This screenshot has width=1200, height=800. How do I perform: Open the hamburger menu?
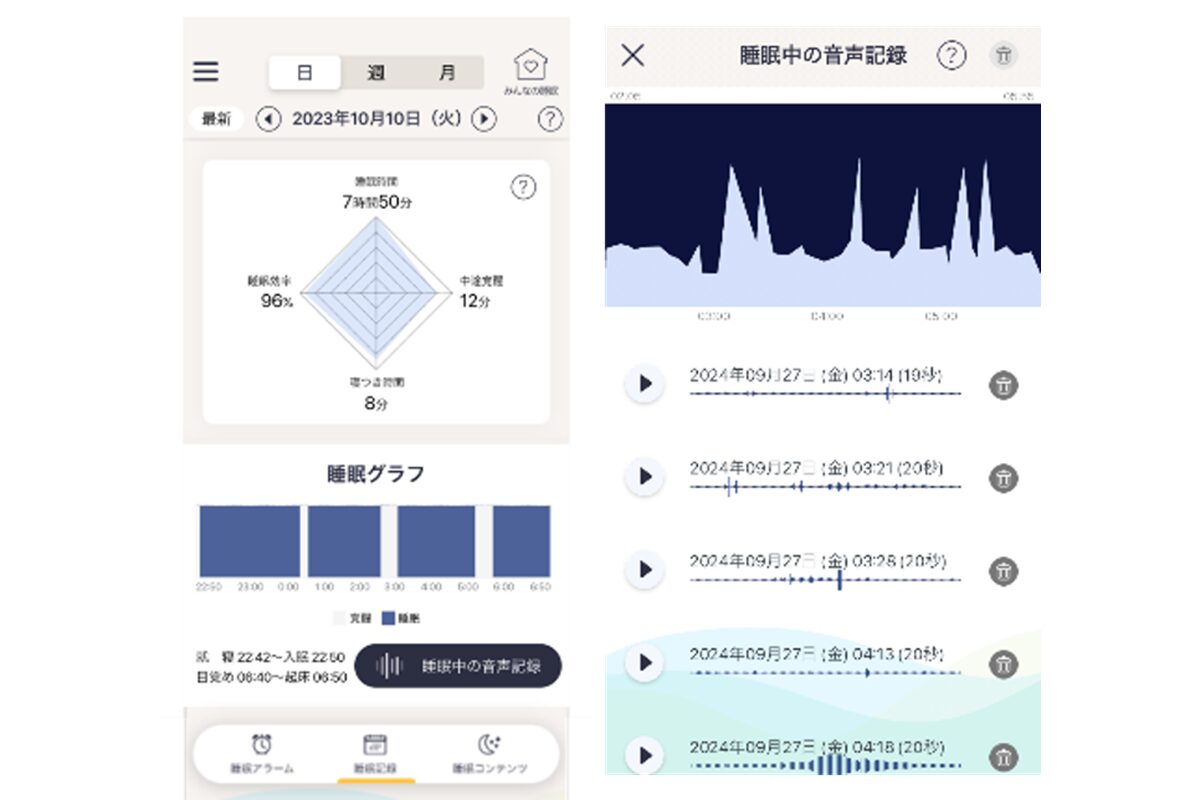(x=206, y=72)
